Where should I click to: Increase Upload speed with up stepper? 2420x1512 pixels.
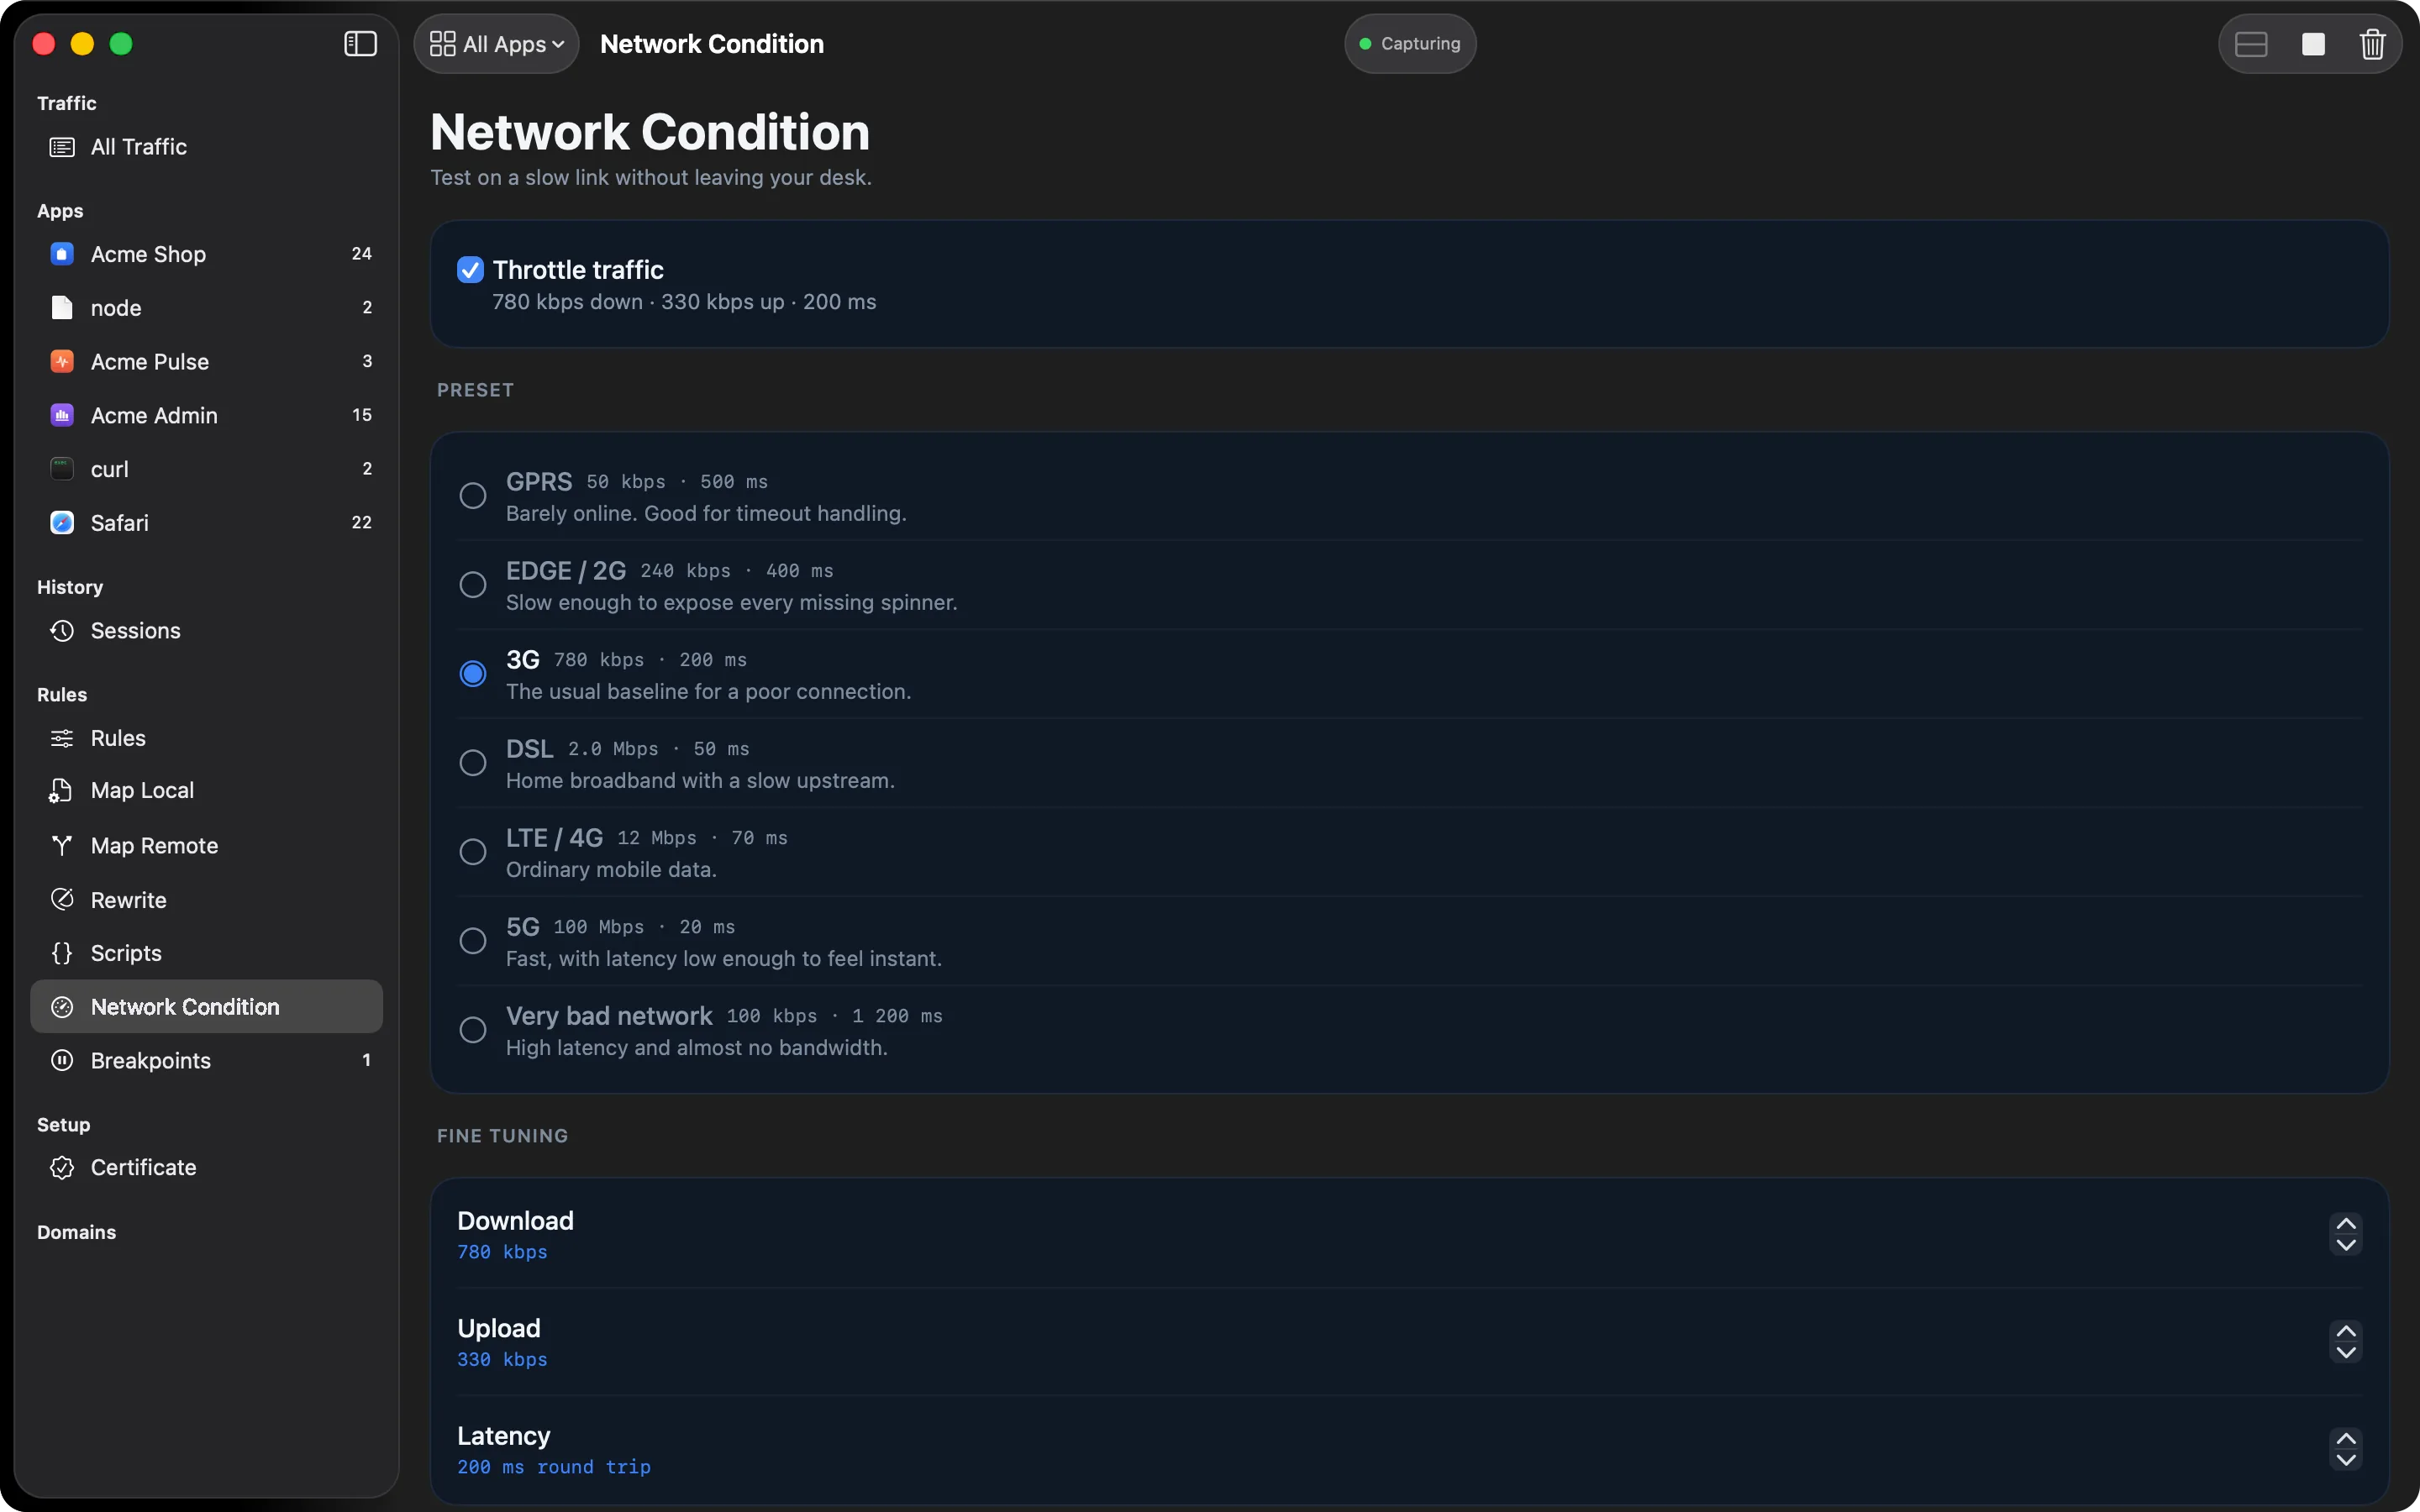(2345, 1331)
